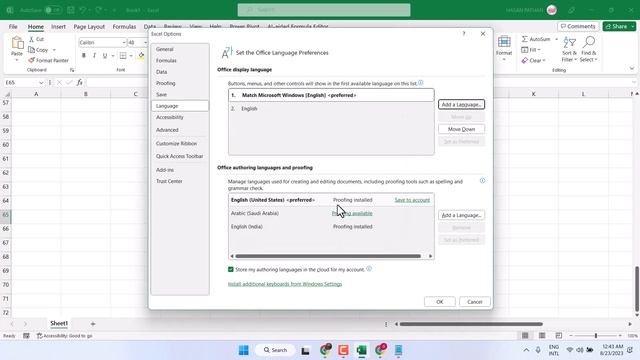Screen dimensions: 640x360
Task: Toggle the AutoSave switch
Action: pos(53,10)
